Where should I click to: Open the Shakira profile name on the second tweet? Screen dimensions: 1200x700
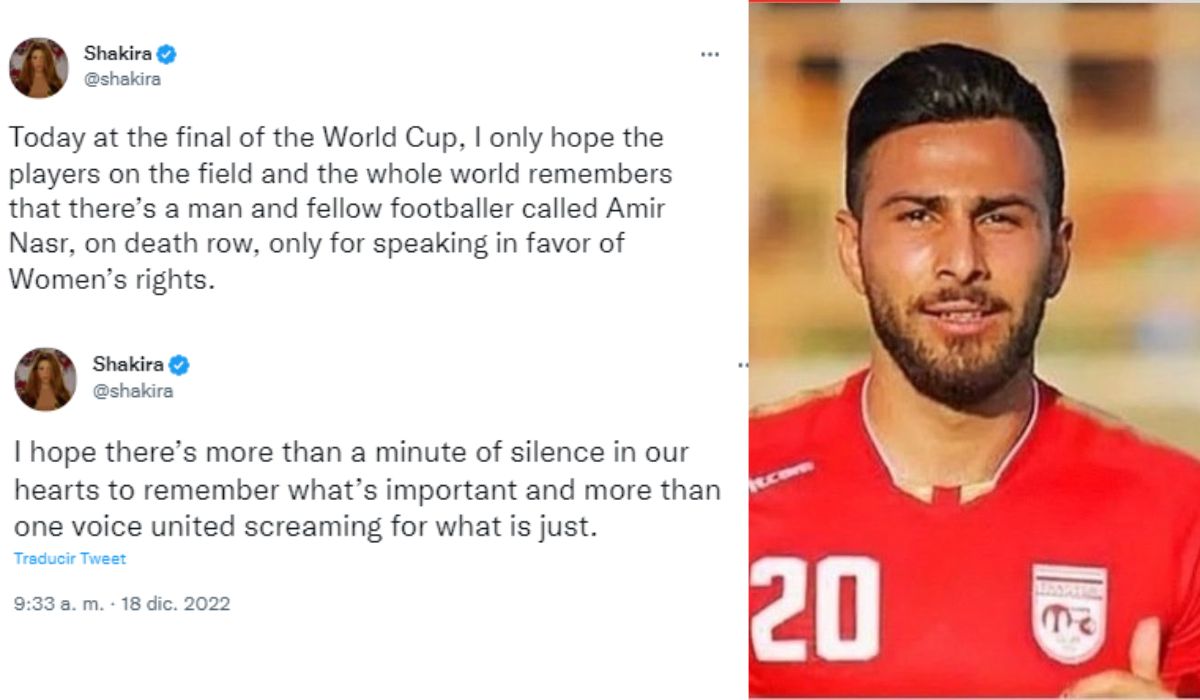point(130,365)
